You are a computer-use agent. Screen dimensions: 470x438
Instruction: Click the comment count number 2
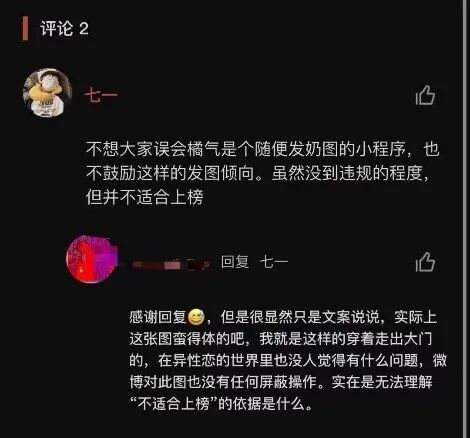click(84, 29)
